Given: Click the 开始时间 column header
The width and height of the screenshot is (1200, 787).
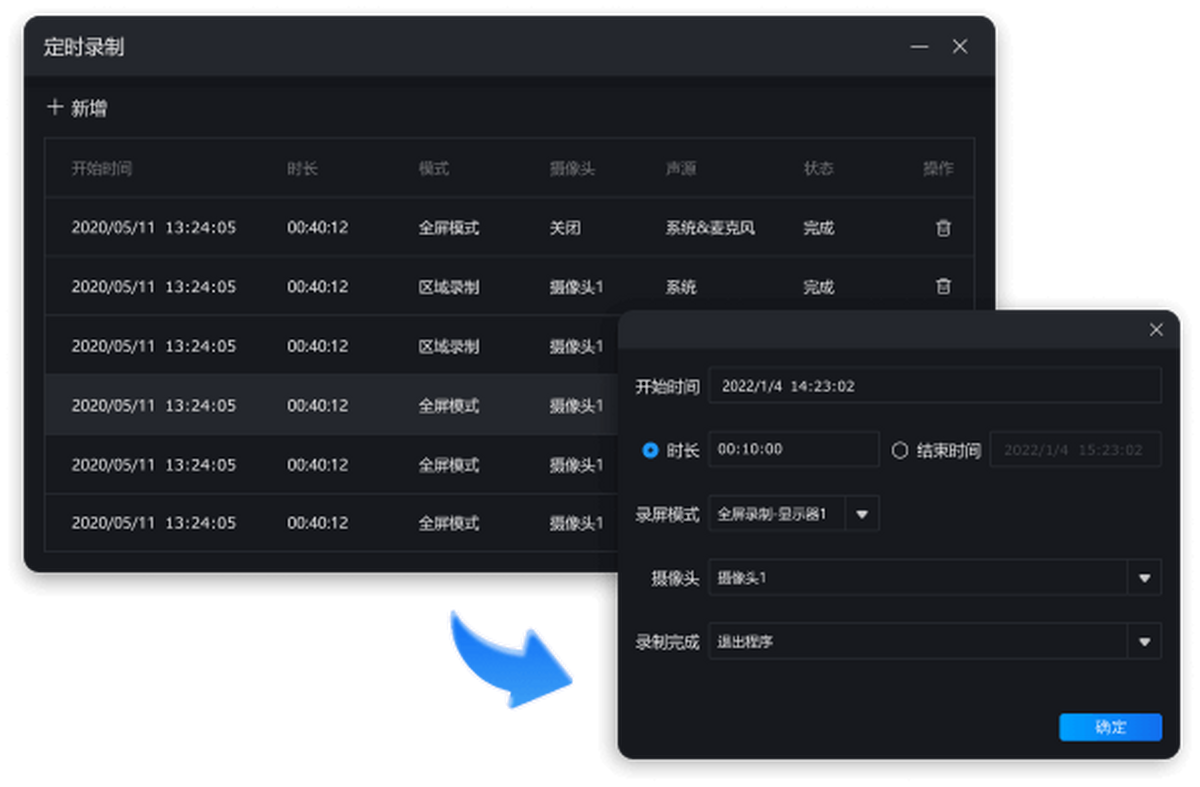Looking at the screenshot, I should click(x=102, y=169).
